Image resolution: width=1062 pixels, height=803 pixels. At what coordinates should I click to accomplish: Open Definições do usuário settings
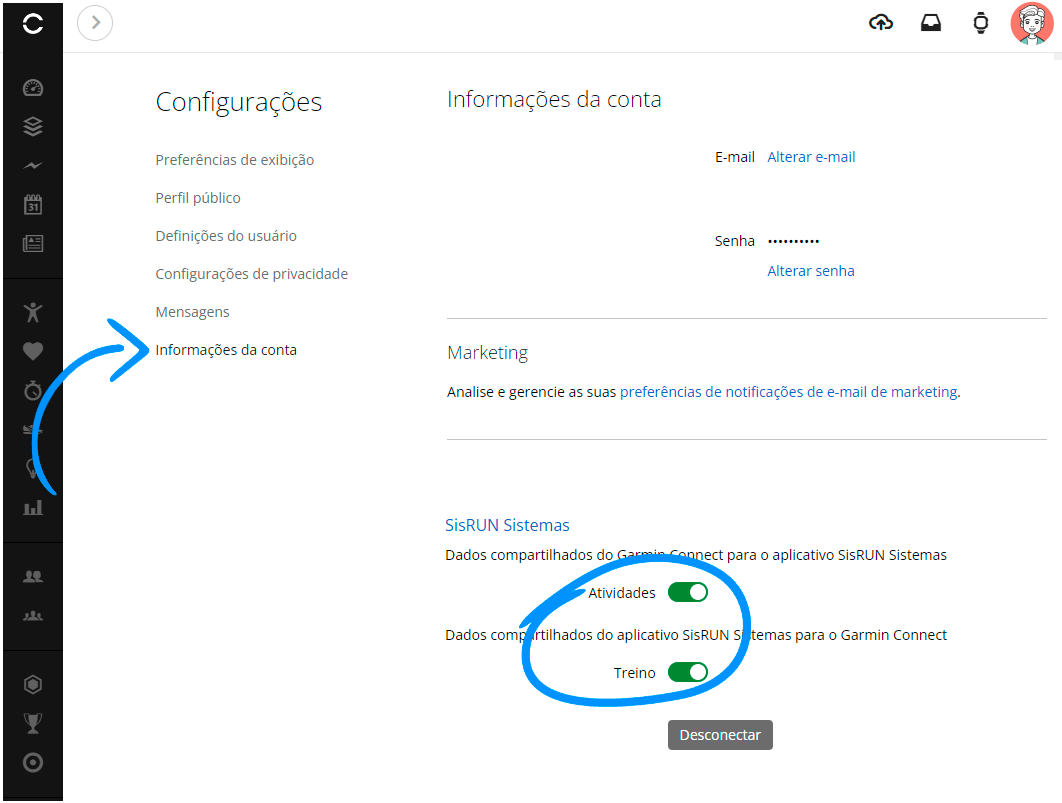pos(226,236)
